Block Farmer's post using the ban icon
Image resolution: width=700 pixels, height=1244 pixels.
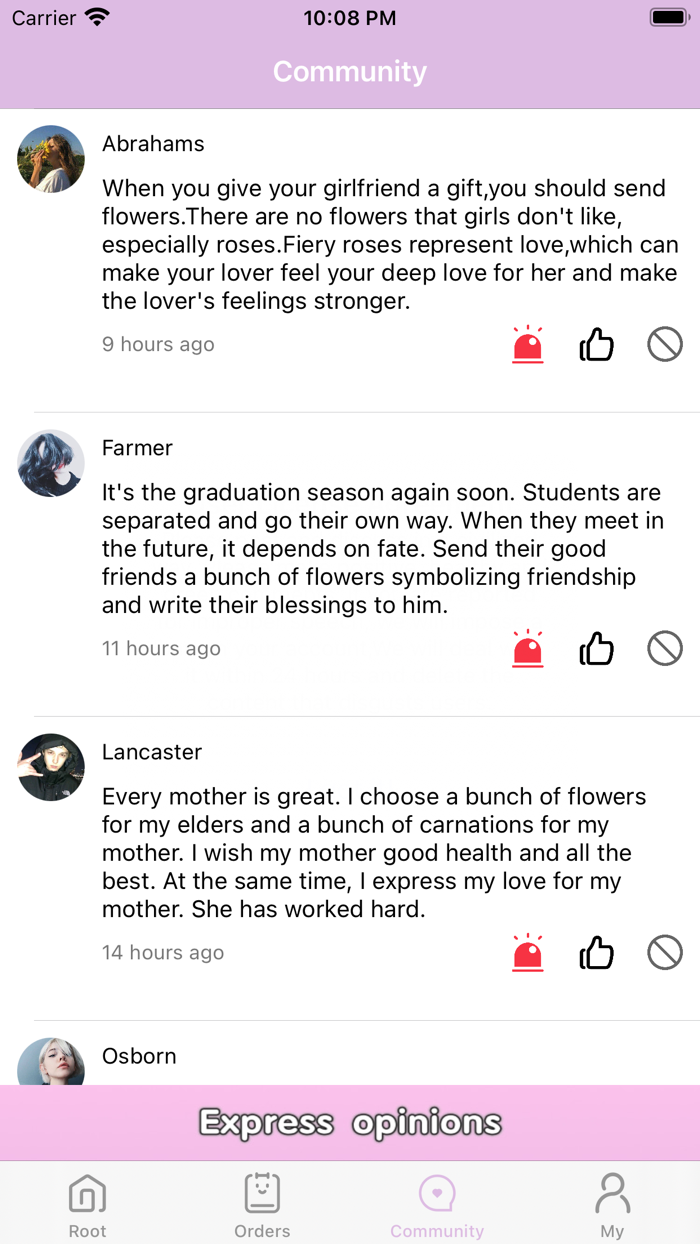coord(665,649)
